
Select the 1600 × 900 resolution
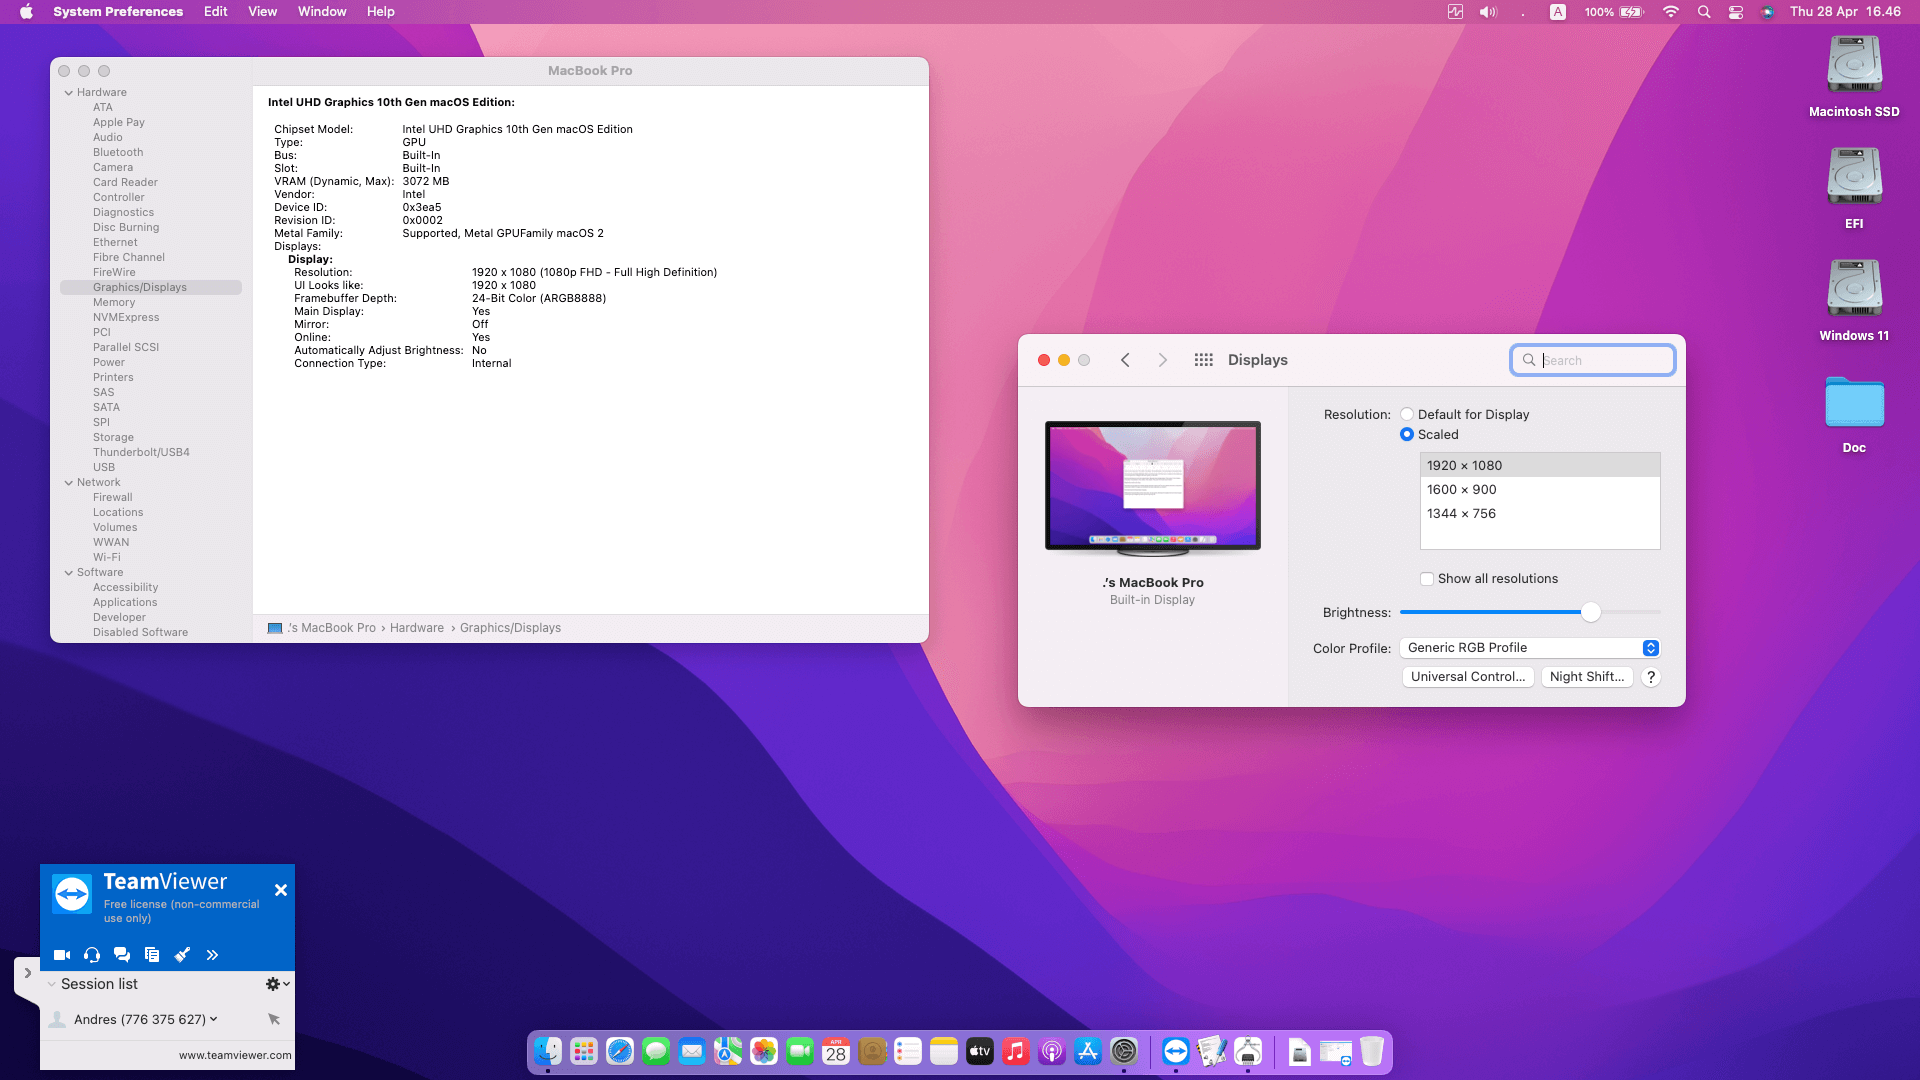pos(1462,489)
